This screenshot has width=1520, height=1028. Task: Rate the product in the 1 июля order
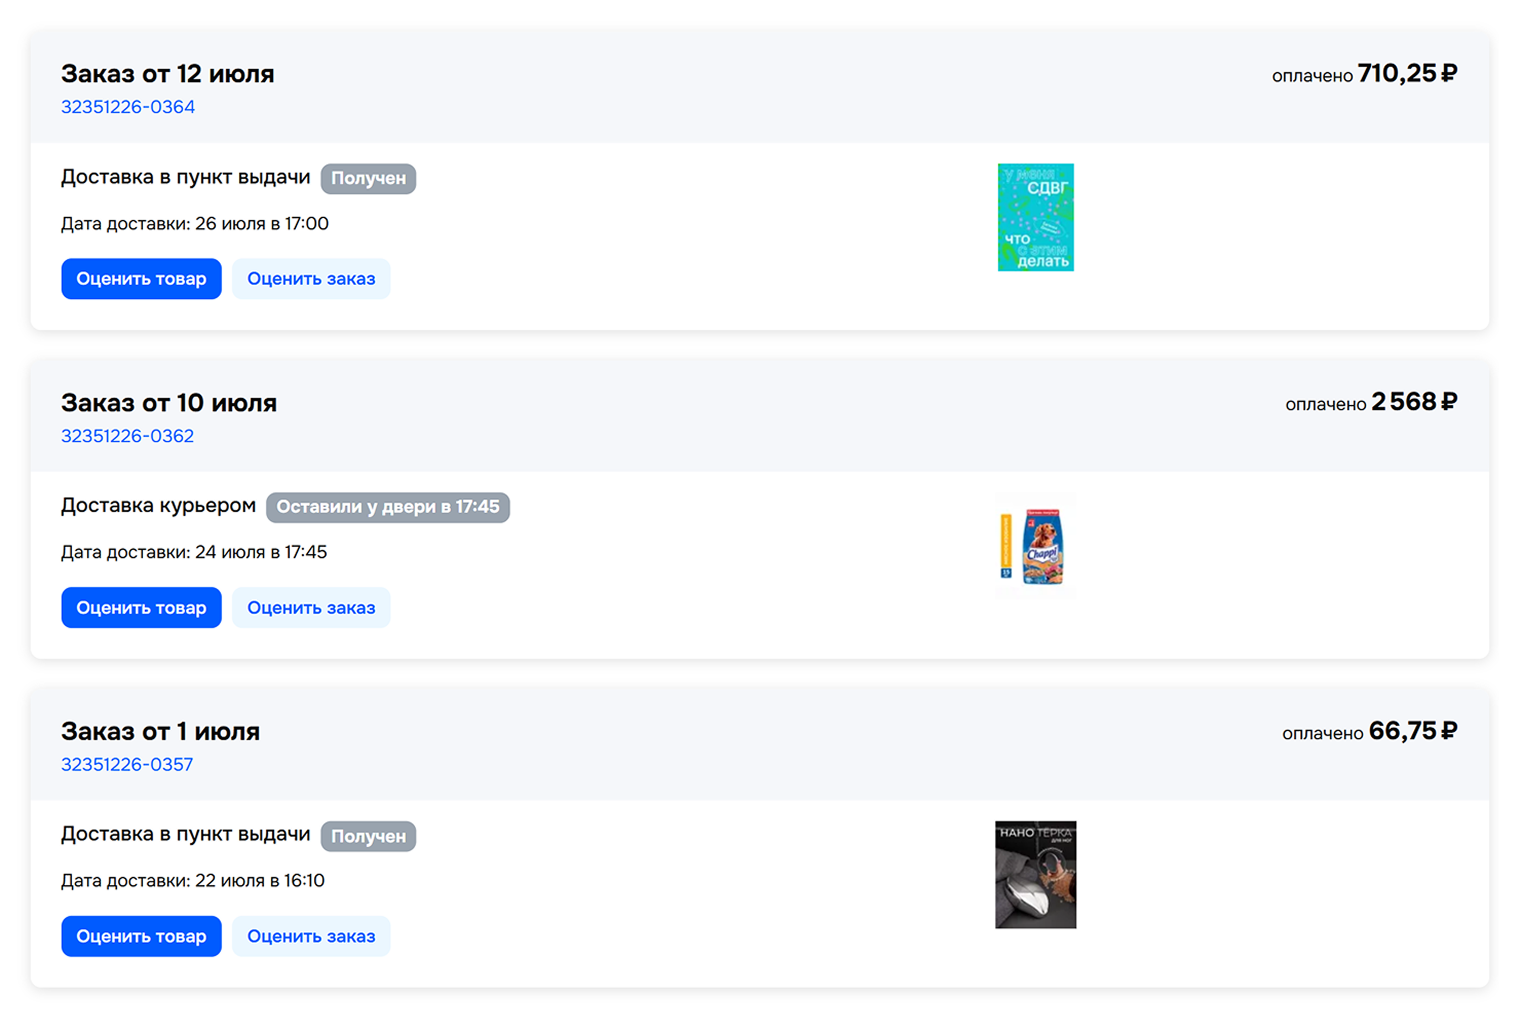click(141, 937)
